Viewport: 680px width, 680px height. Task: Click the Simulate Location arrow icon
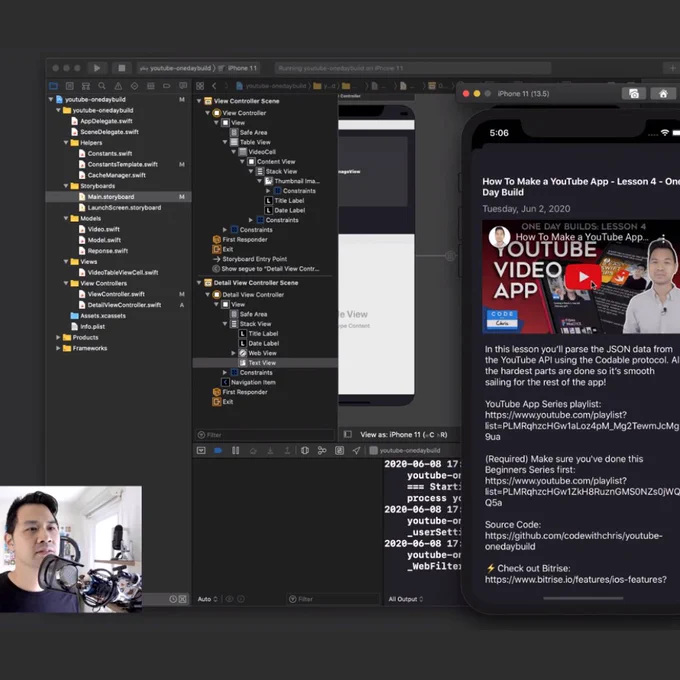[356, 451]
